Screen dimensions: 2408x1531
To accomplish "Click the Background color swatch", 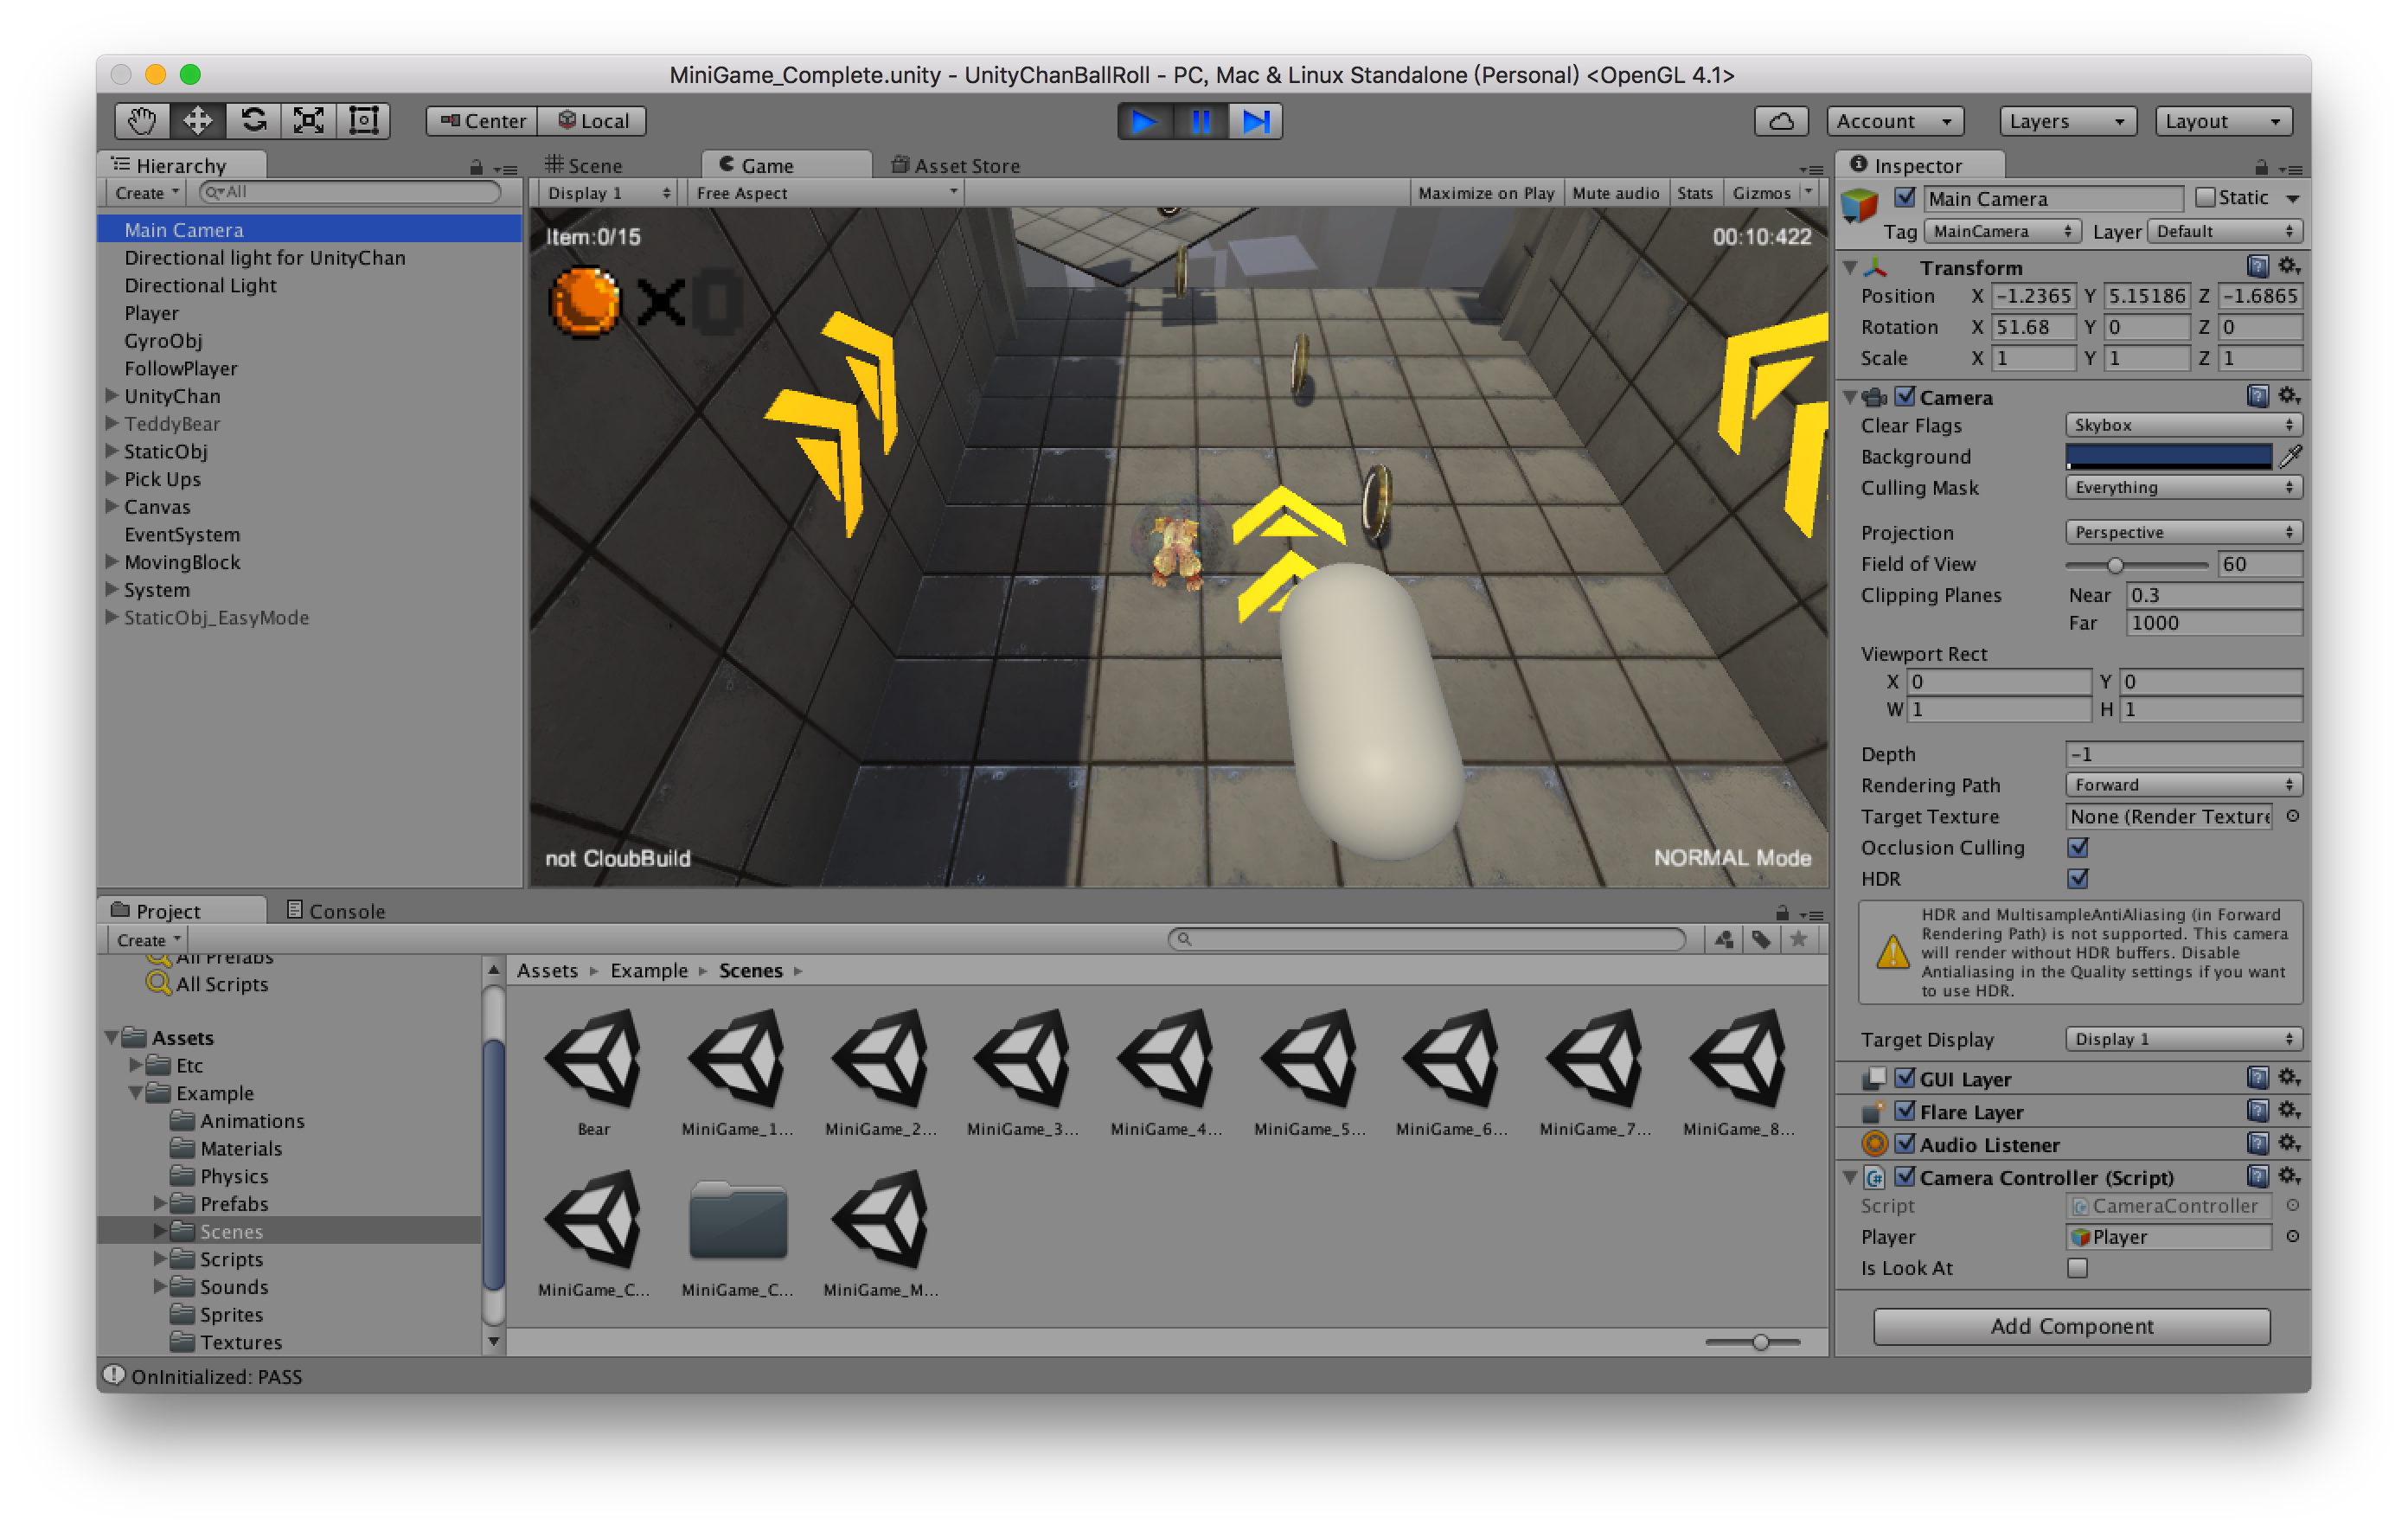I will pyautogui.click(x=2167, y=457).
